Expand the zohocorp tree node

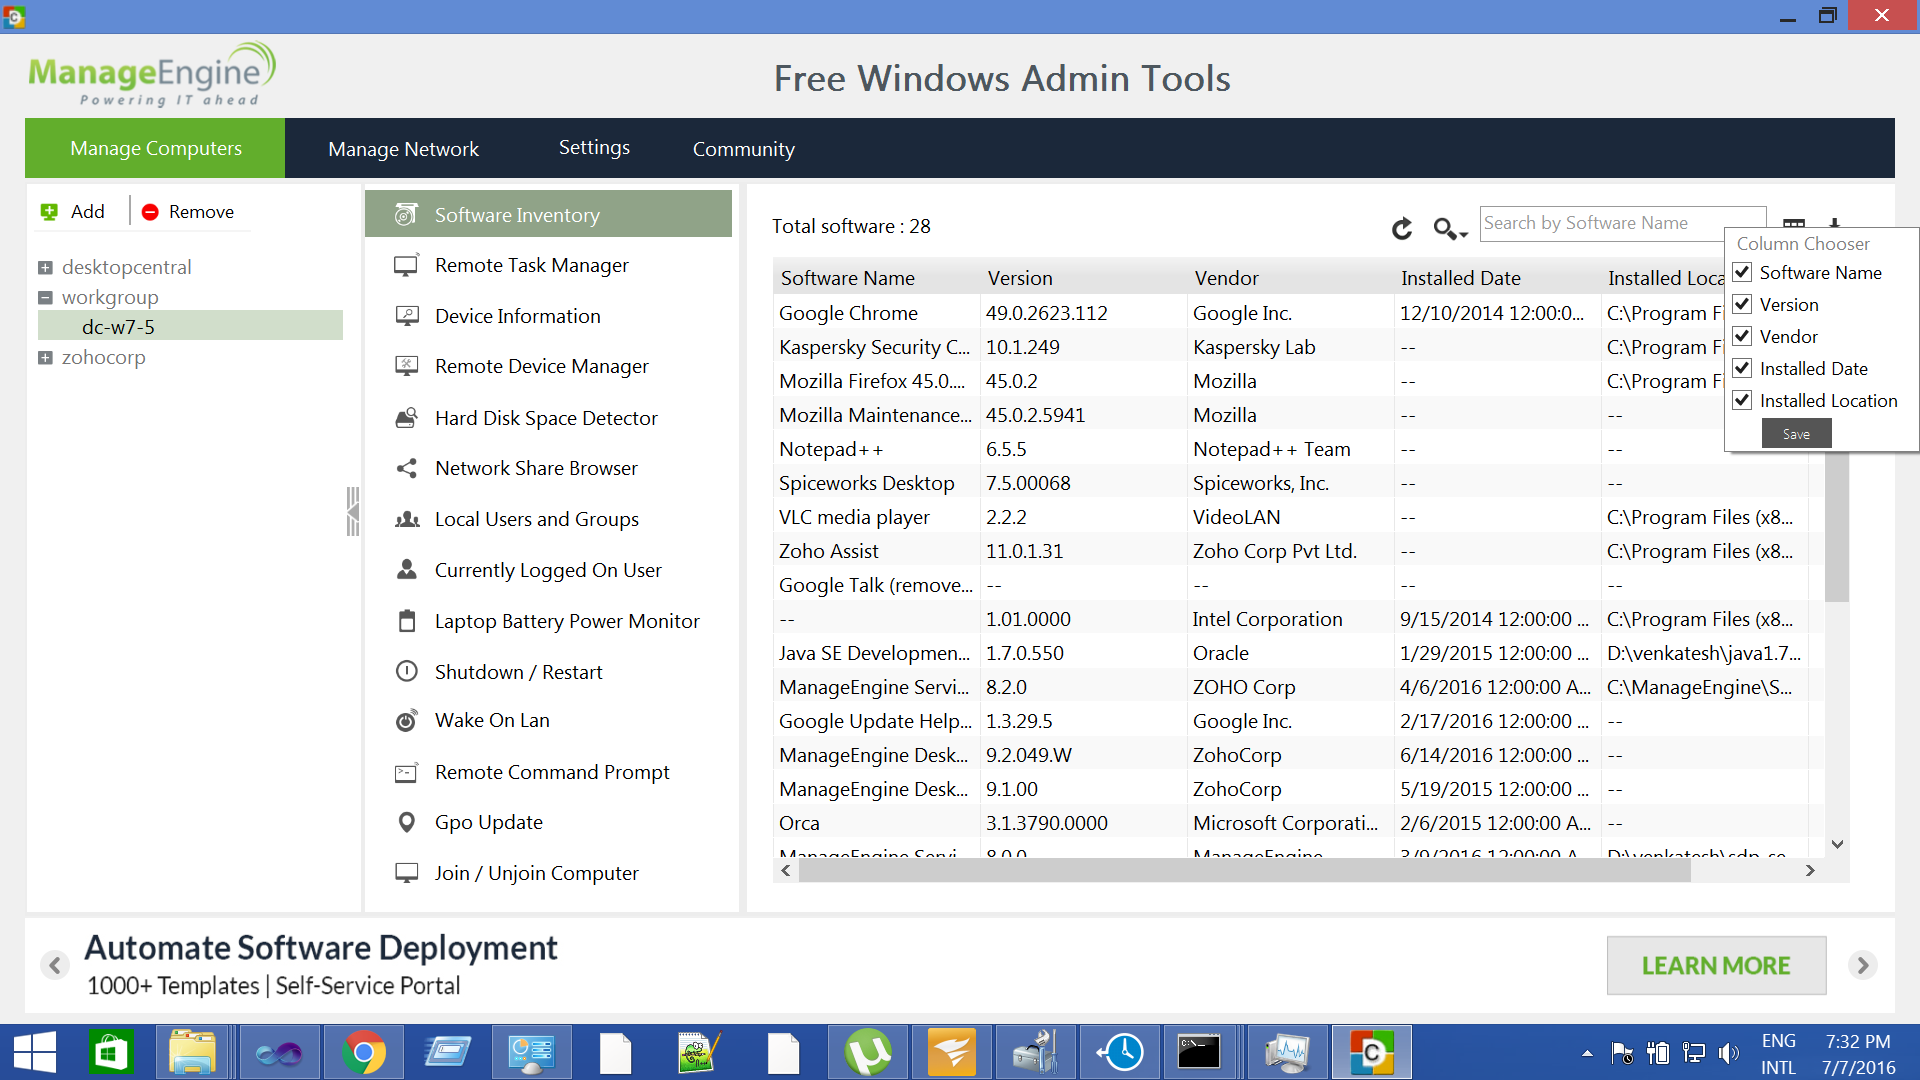[x=45, y=357]
